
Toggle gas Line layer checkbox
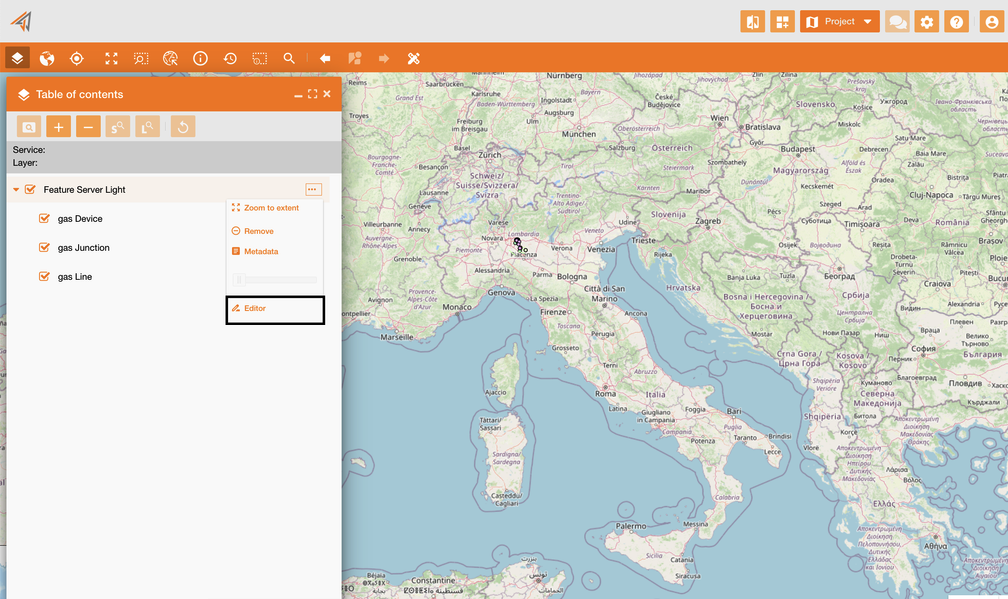[44, 276]
